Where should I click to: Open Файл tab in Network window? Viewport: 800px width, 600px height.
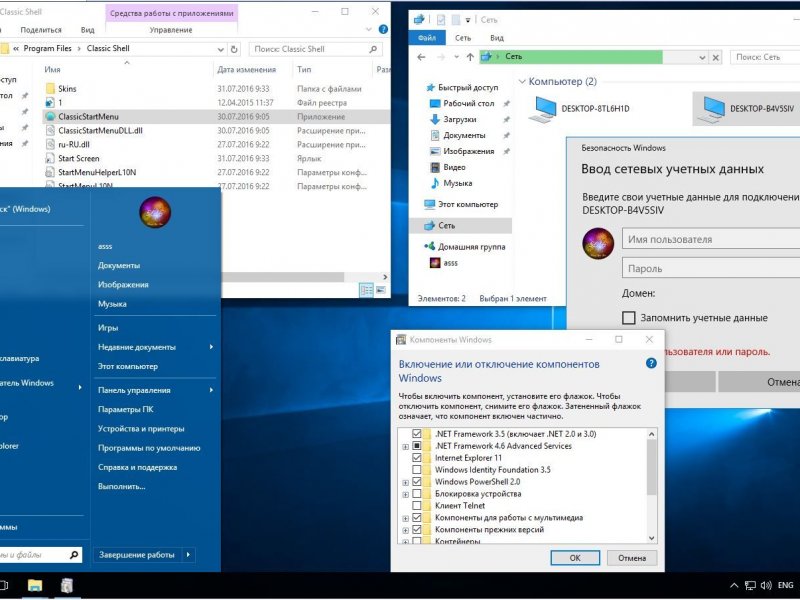427,38
